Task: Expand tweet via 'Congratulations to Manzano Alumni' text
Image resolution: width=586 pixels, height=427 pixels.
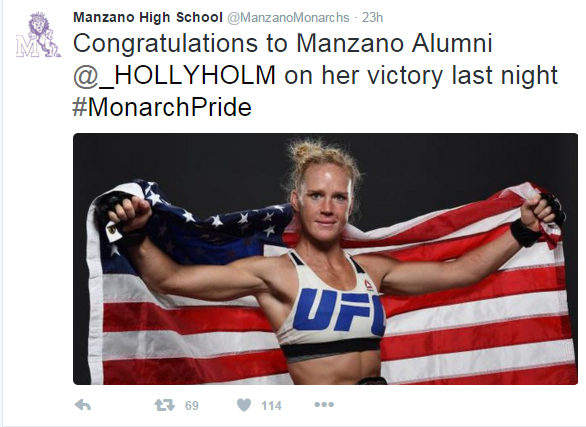Action: 283,43
